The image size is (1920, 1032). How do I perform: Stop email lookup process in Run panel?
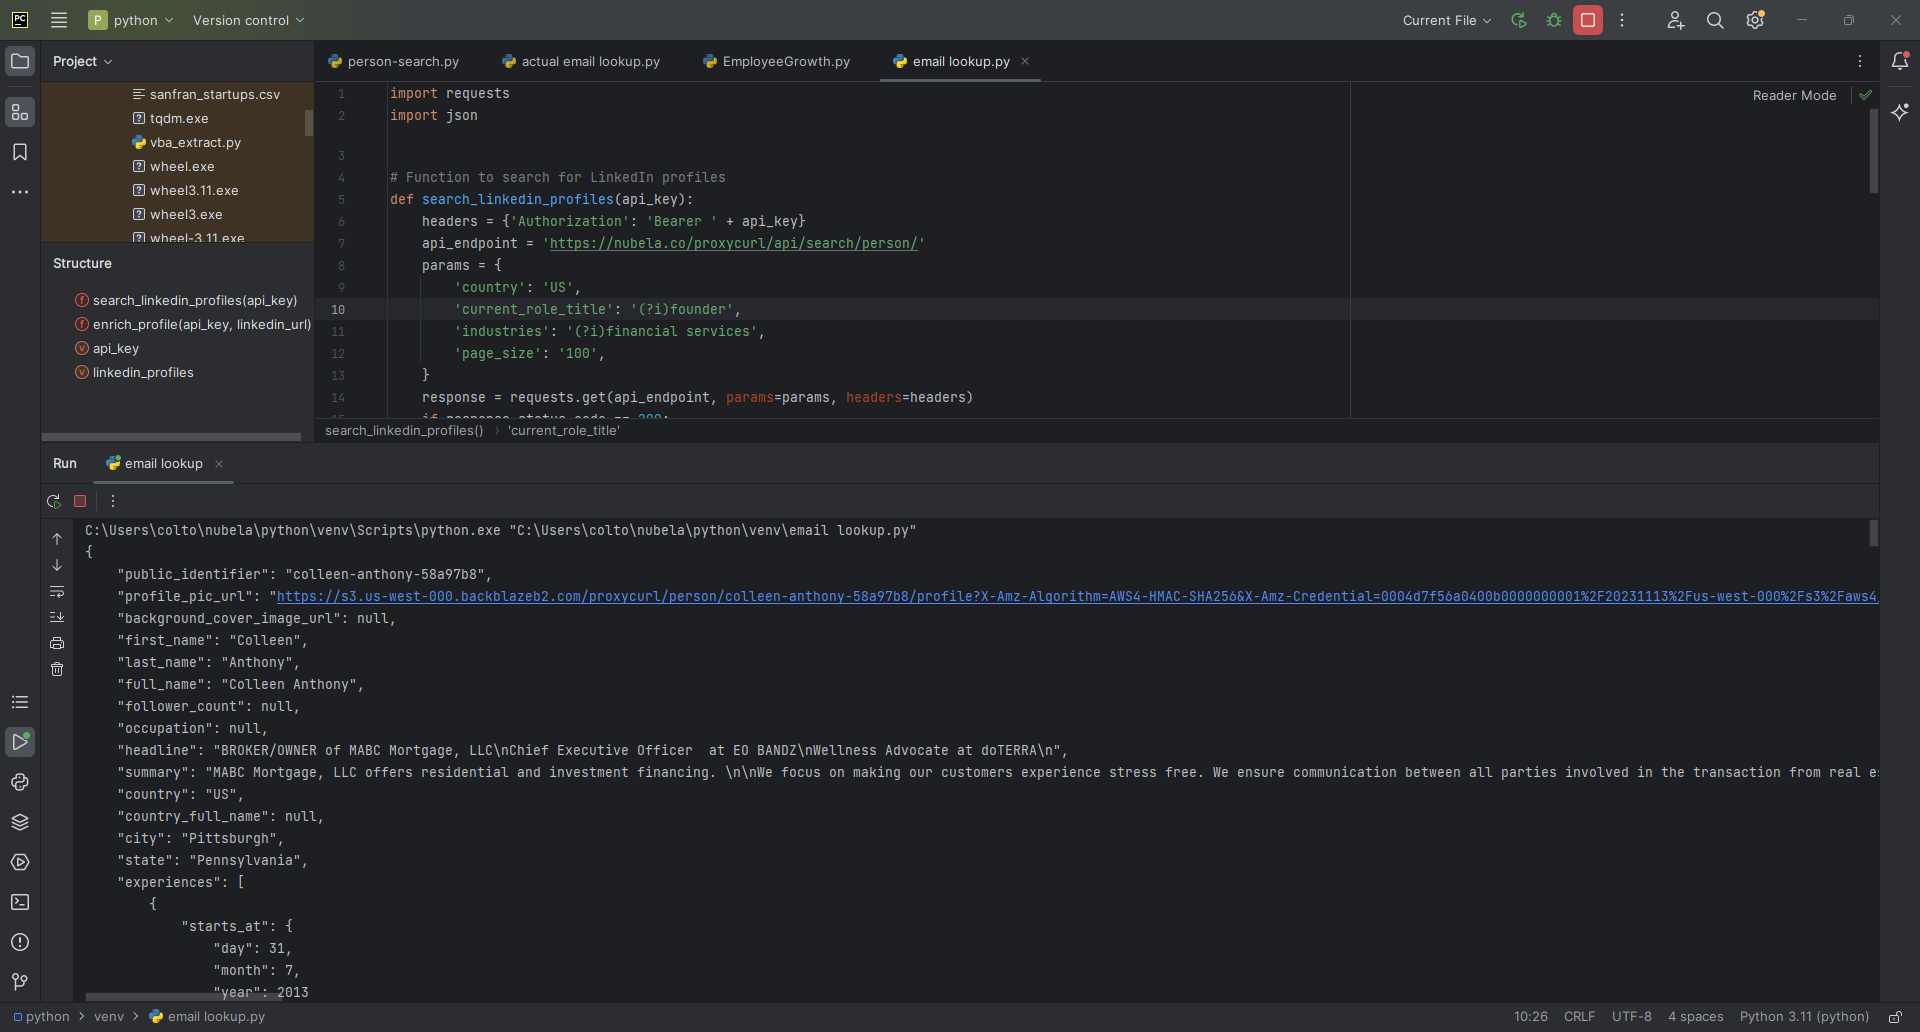coord(80,501)
